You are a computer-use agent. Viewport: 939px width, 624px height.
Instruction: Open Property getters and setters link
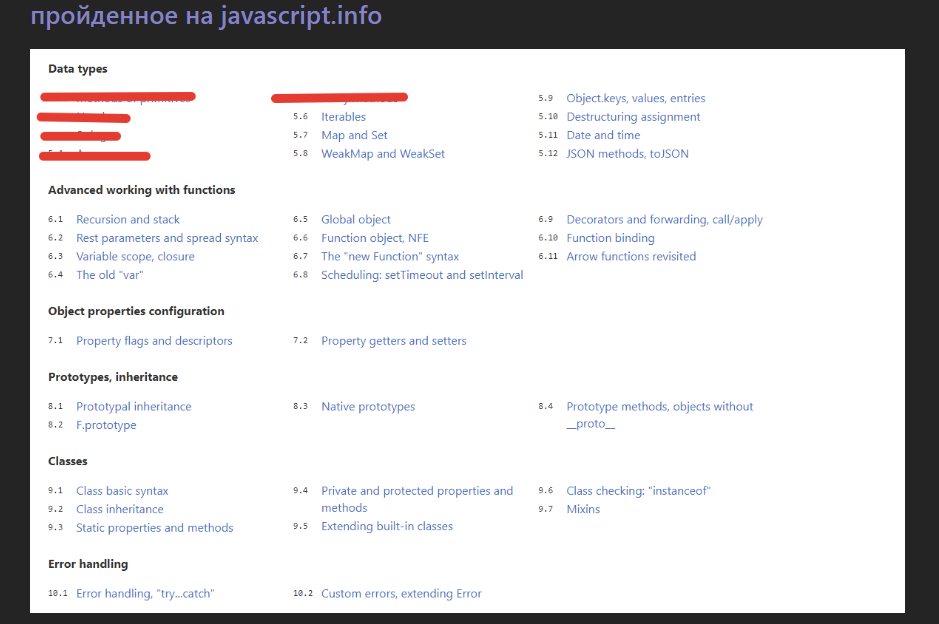tap(393, 341)
